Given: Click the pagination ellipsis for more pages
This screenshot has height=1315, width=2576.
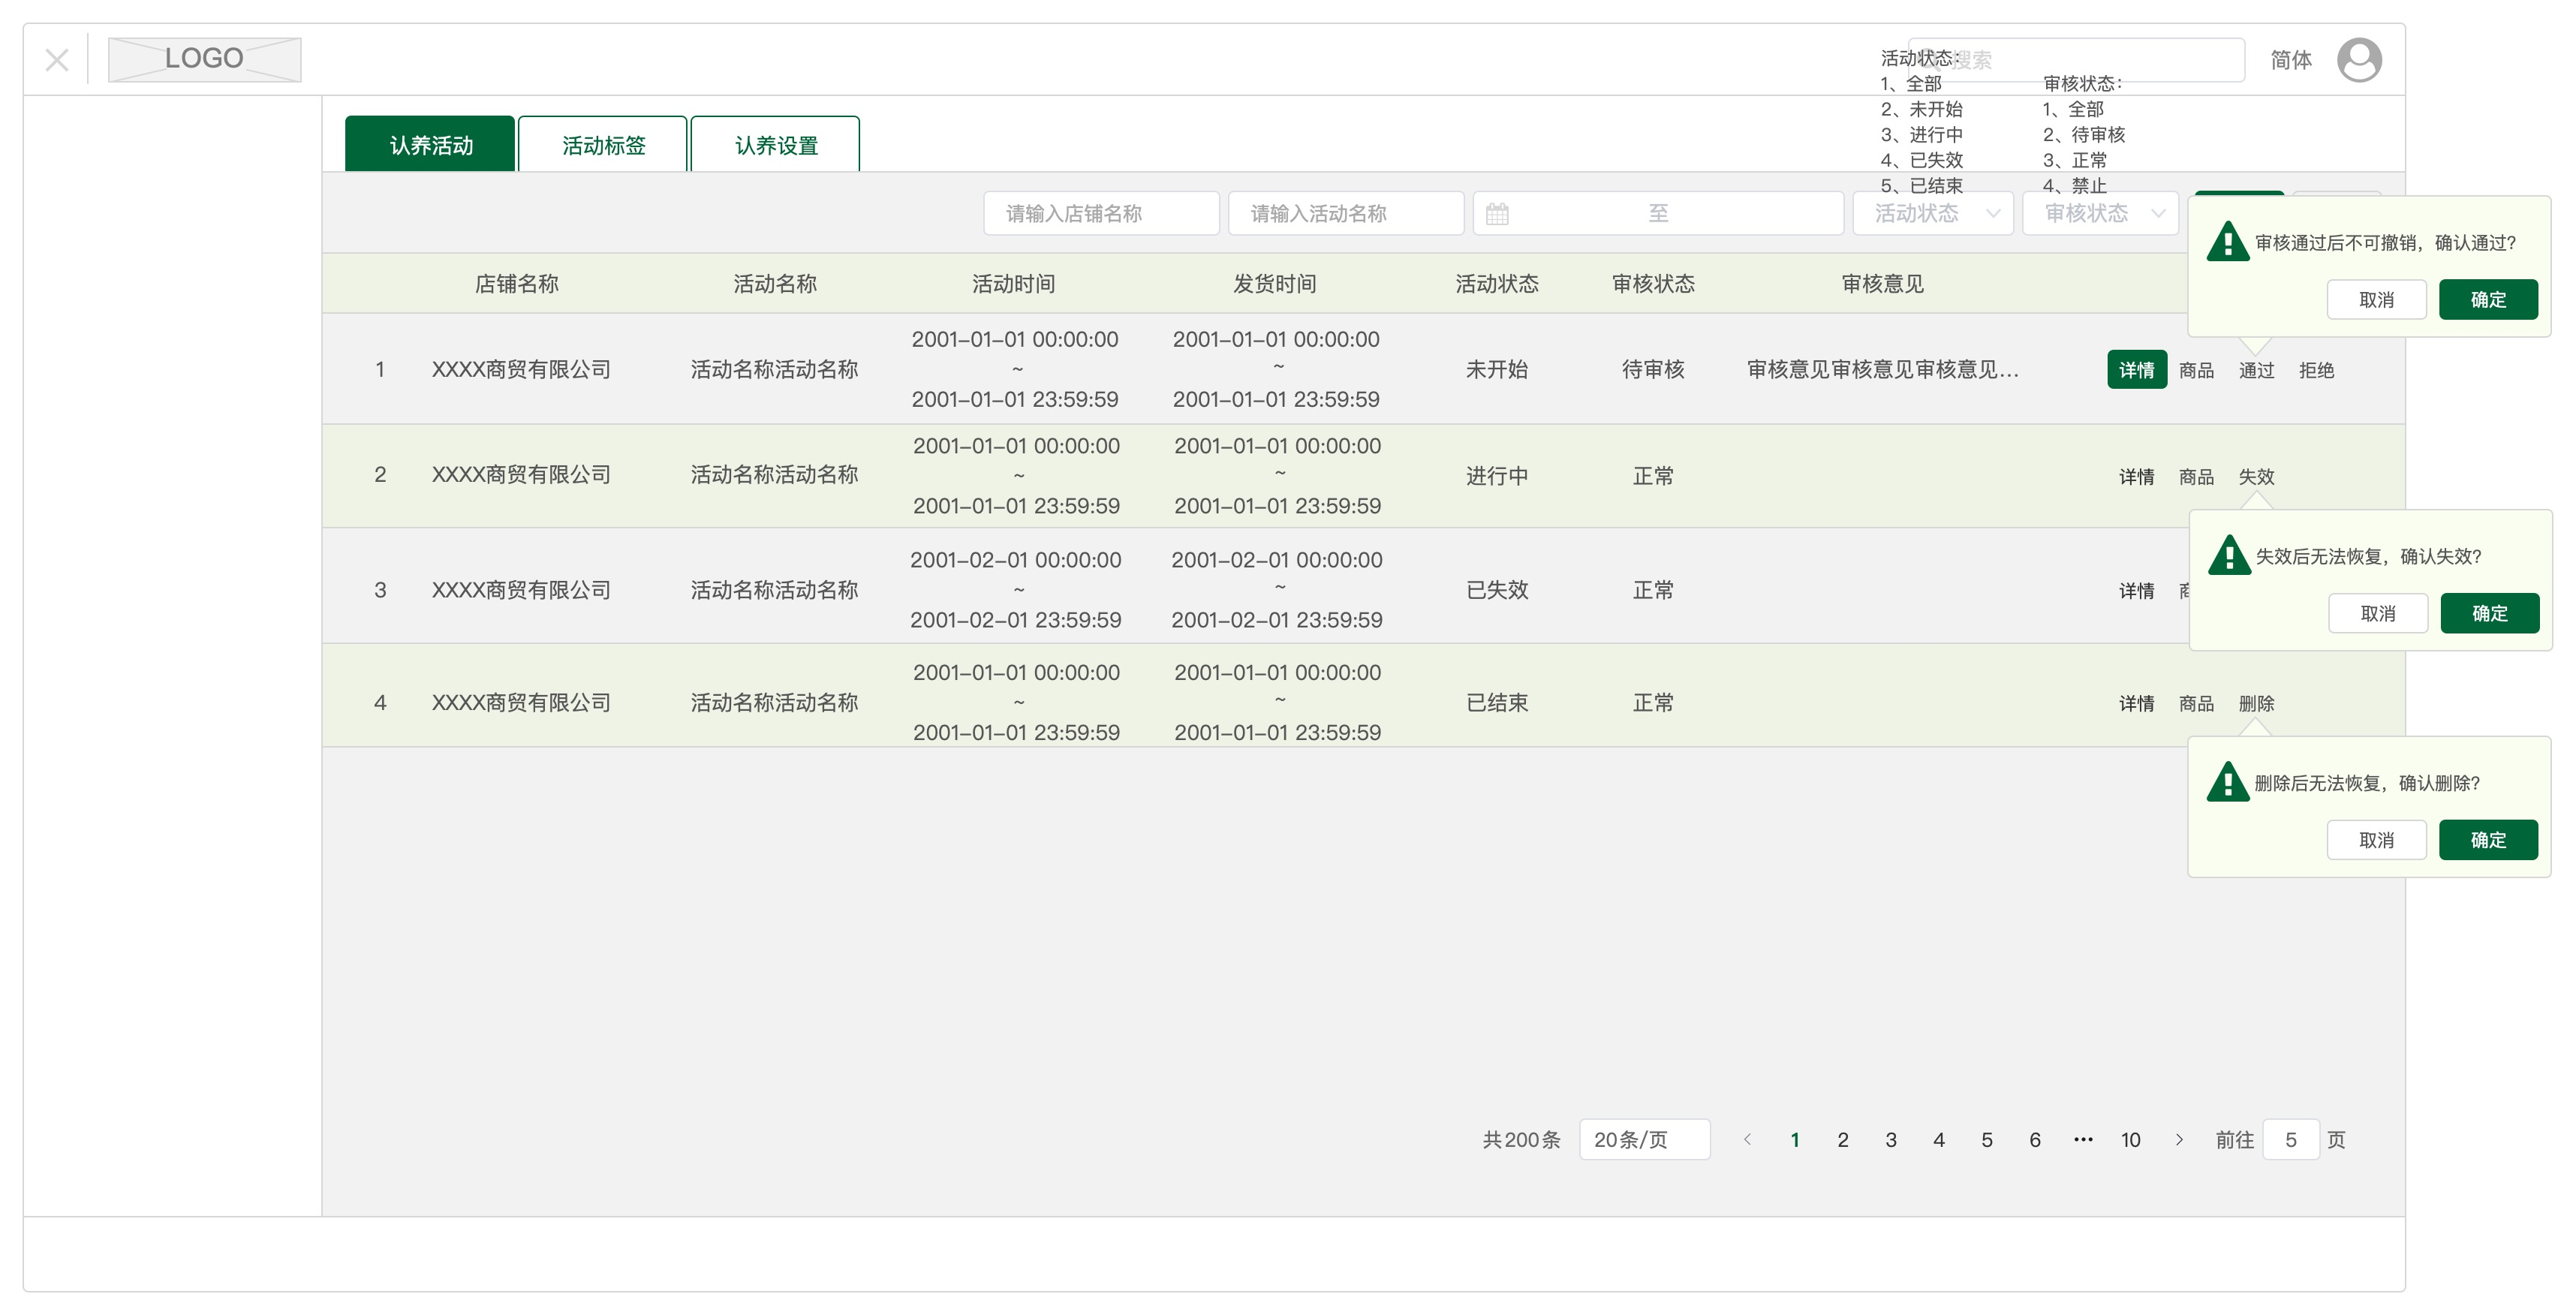Looking at the screenshot, I should (x=2083, y=1140).
